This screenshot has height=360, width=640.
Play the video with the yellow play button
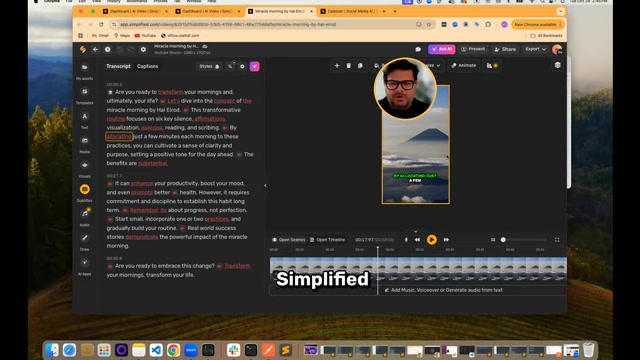click(431, 240)
